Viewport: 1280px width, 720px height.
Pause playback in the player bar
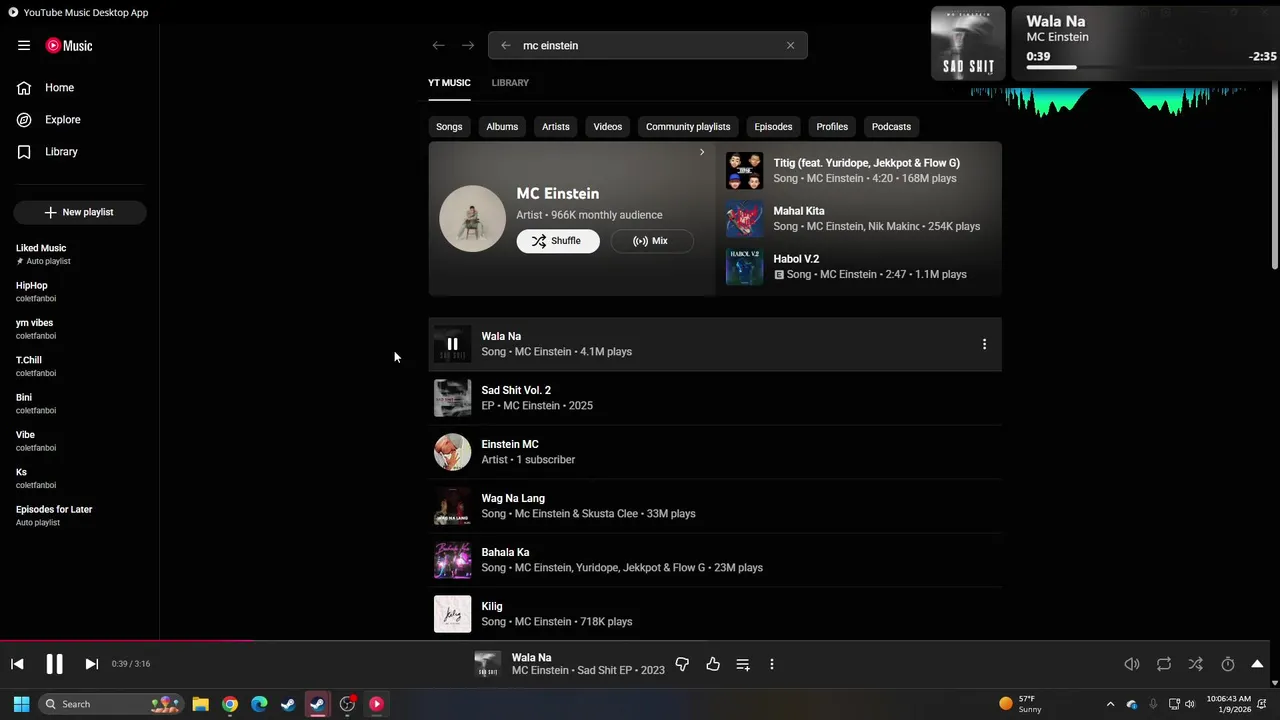(54, 664)
